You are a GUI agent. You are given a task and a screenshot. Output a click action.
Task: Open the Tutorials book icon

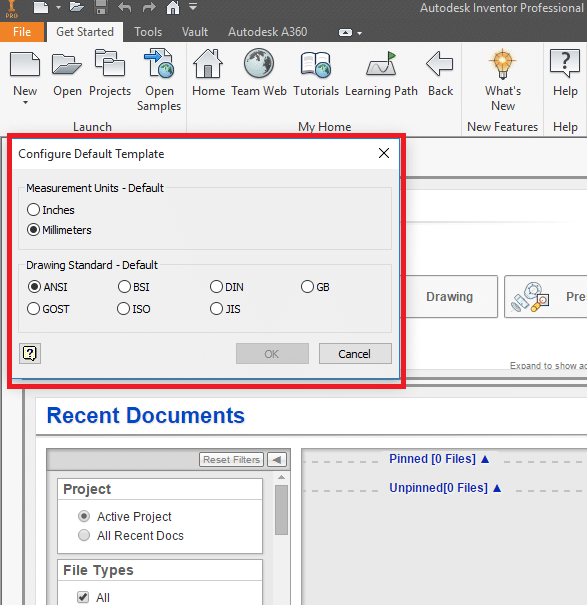316,64
